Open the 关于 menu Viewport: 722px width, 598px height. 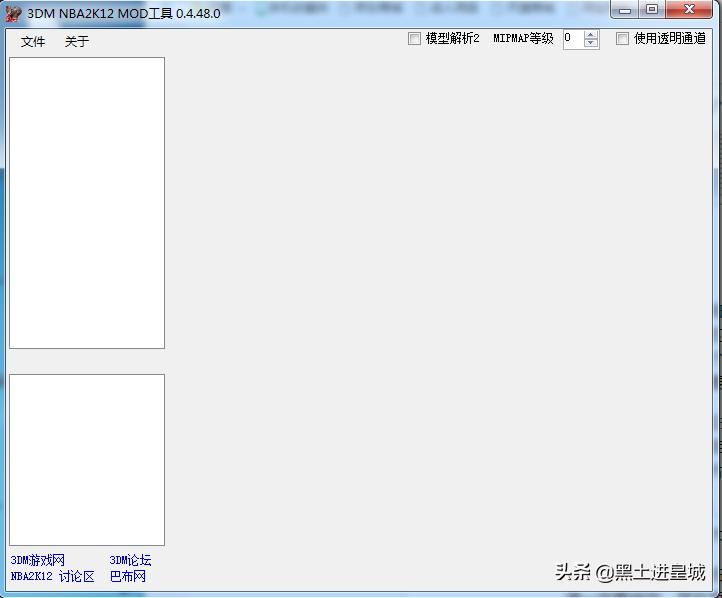point(76,42)
